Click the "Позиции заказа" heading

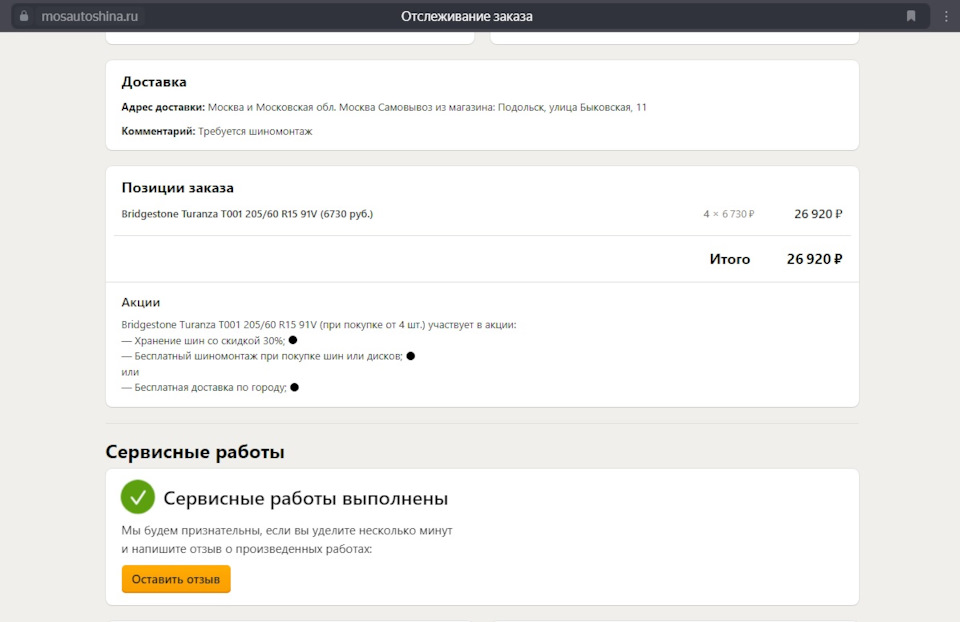(178, 188)
